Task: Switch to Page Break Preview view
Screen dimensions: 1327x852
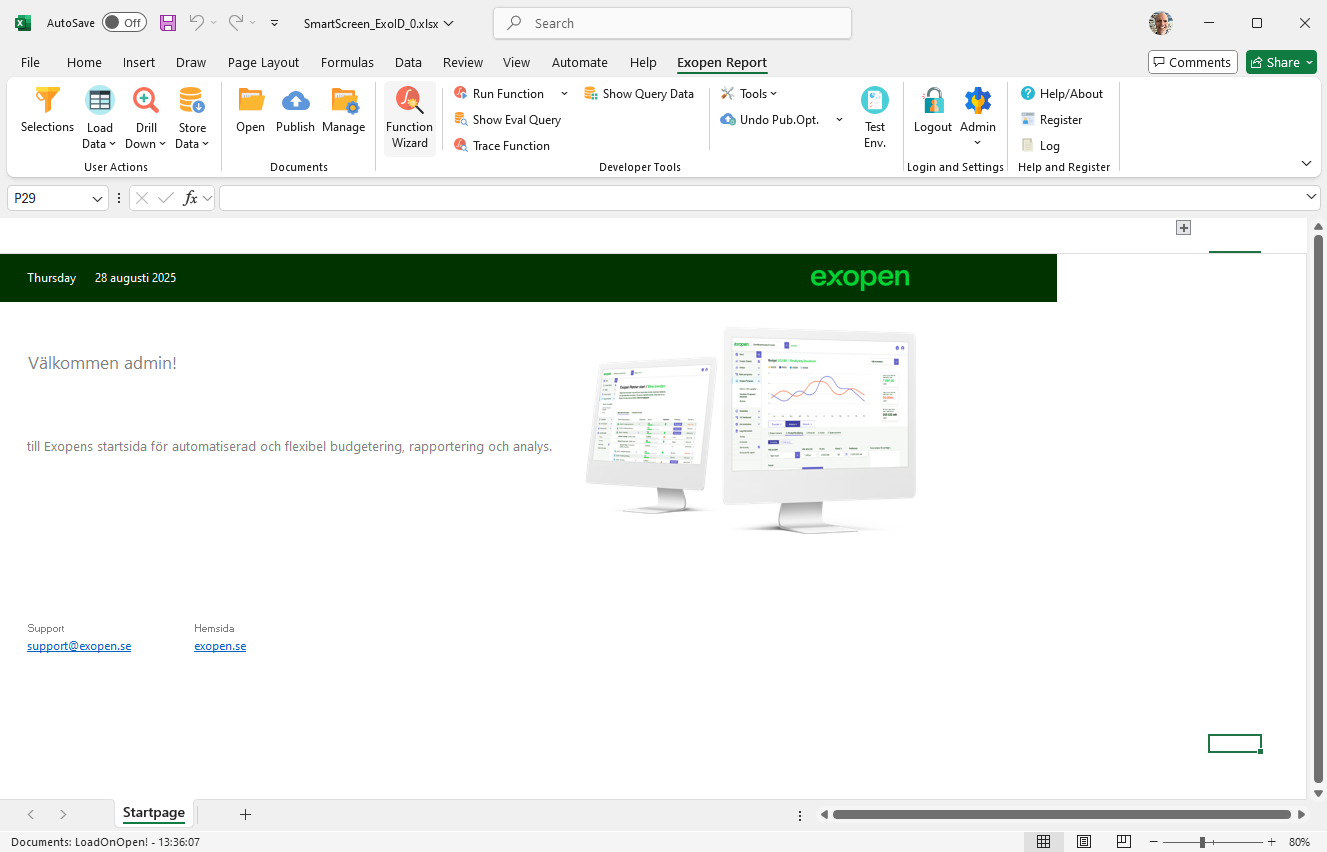Action: pyautogui.click(x=1124, y=842)
